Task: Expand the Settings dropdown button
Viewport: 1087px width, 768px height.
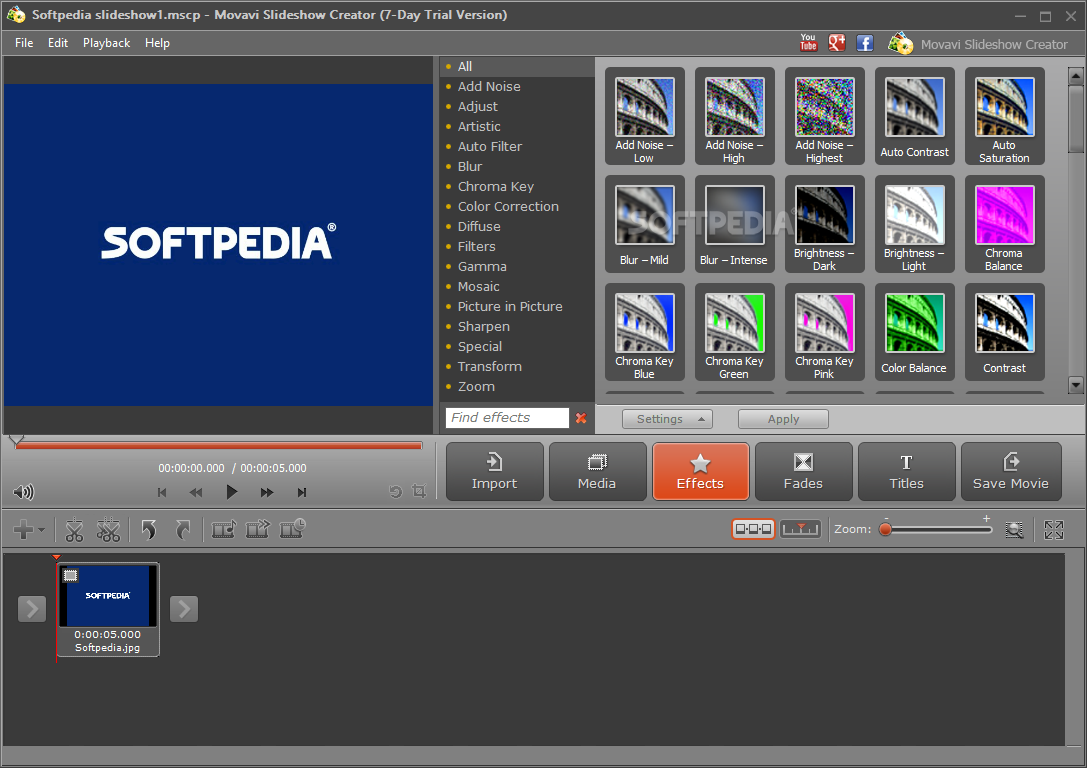Action: pos(667,419)
